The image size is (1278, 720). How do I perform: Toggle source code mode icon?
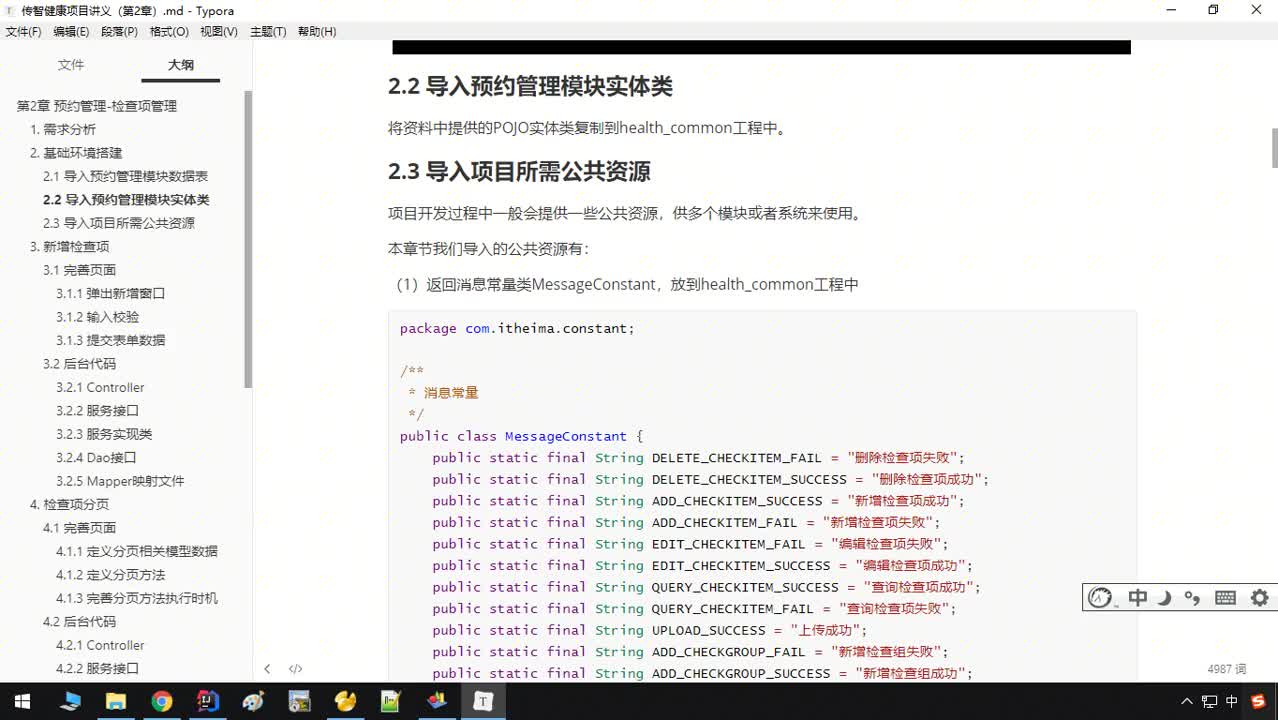296,669
